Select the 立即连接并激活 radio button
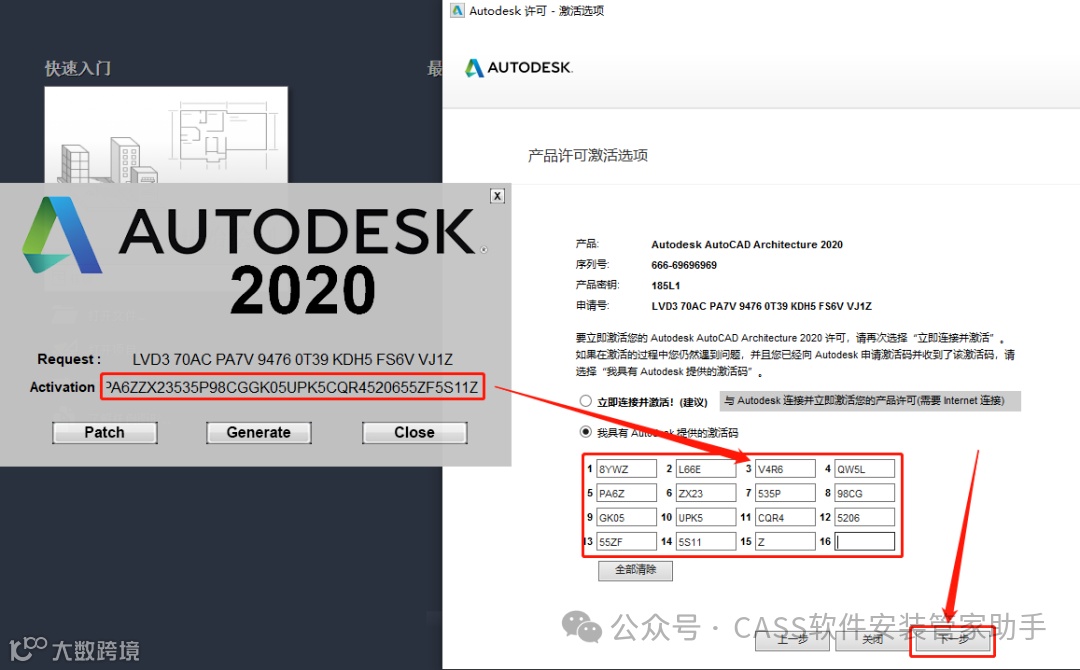 click(585, 401)
